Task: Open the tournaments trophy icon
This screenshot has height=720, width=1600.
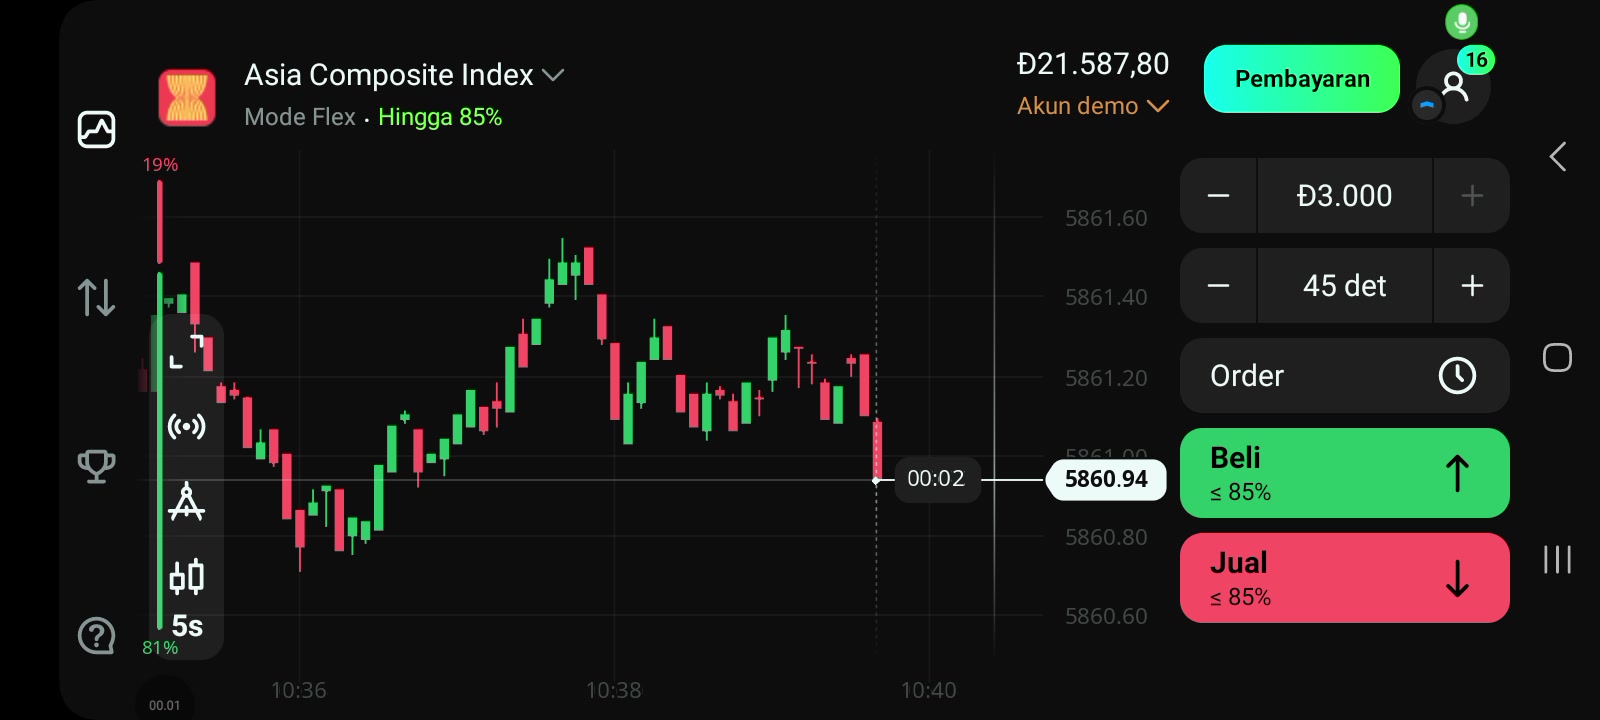Action: click(96, 466)
